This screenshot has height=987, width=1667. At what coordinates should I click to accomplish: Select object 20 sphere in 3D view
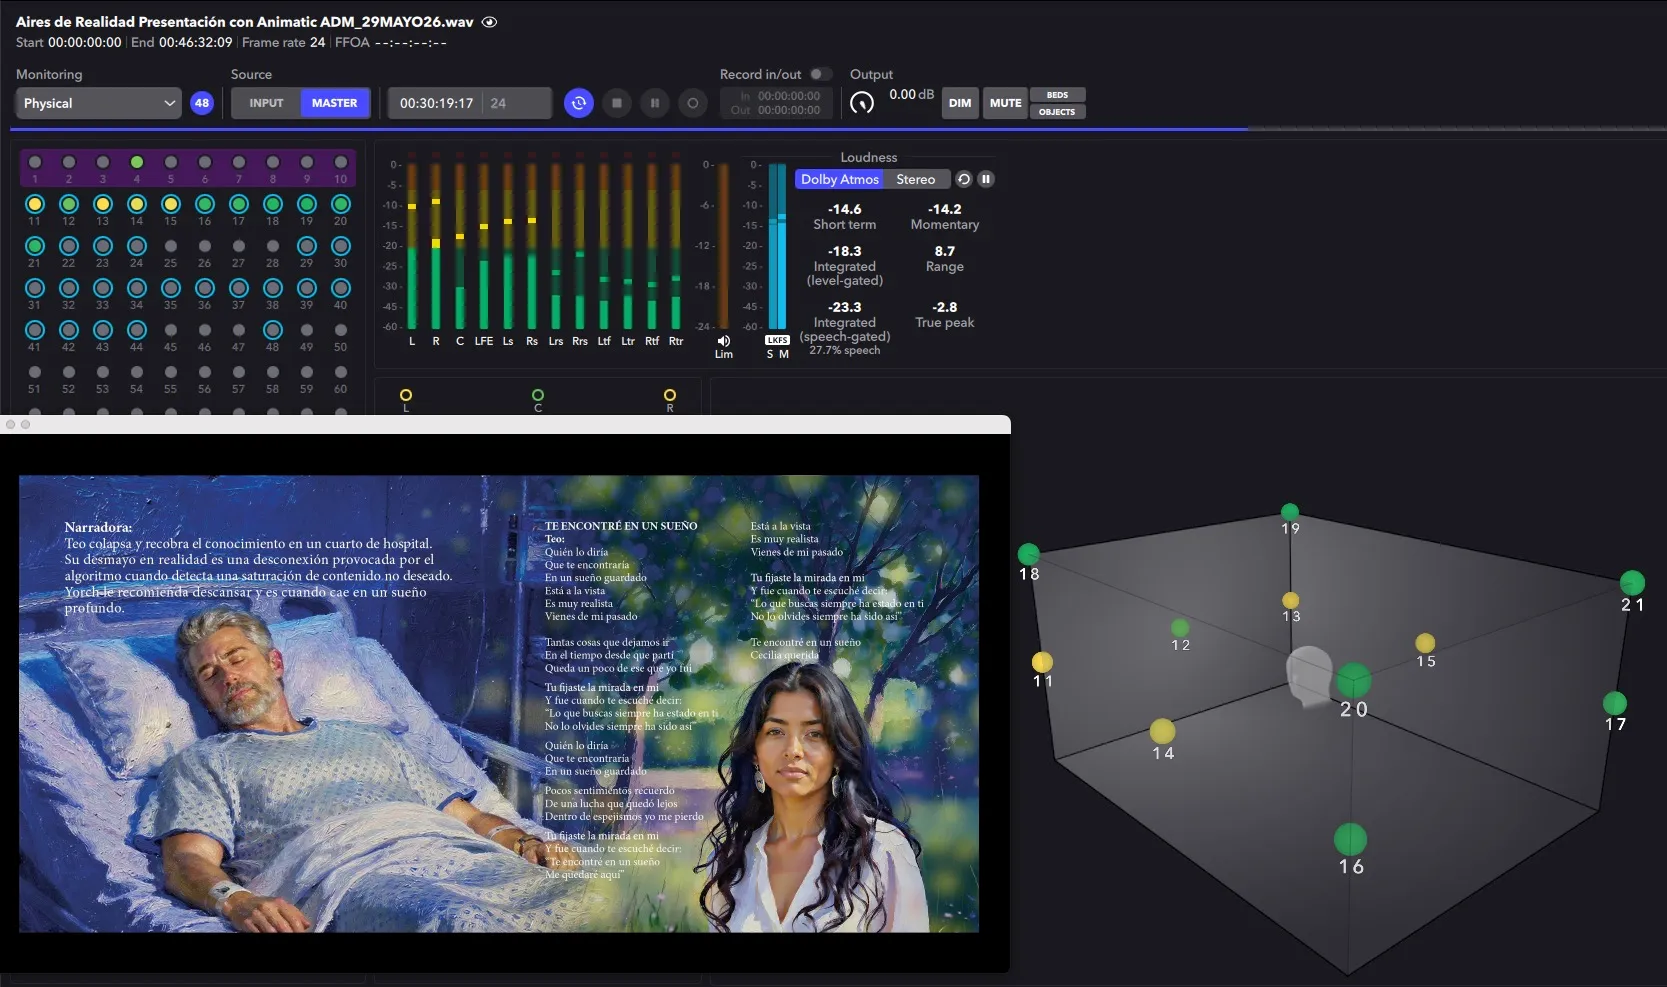[x=1354, y=681]
